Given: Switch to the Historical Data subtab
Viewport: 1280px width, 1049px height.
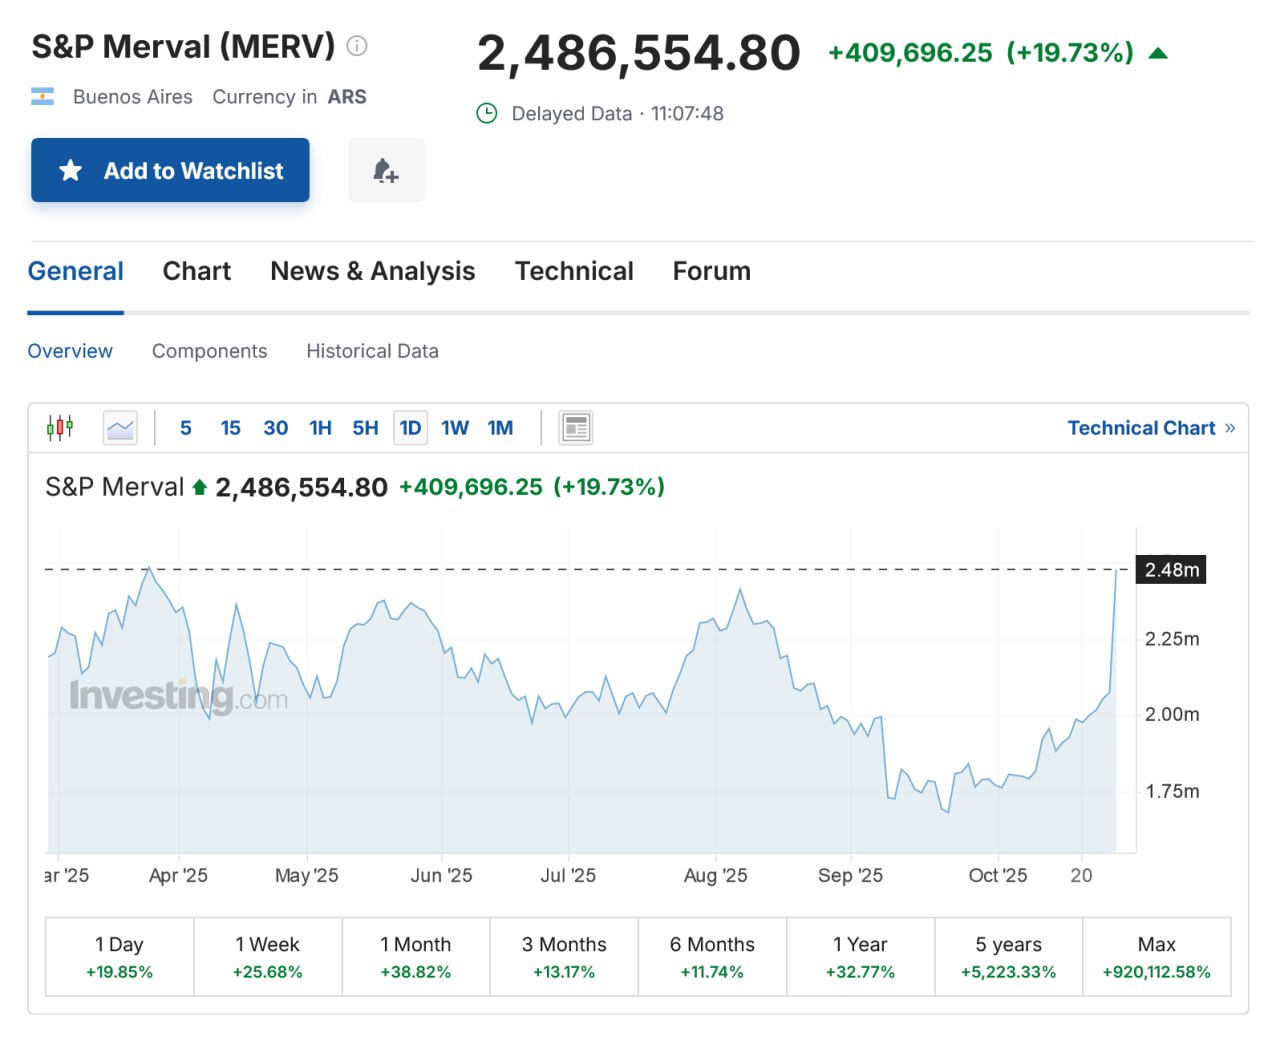Looking at the screenshot, I should 372,351.
